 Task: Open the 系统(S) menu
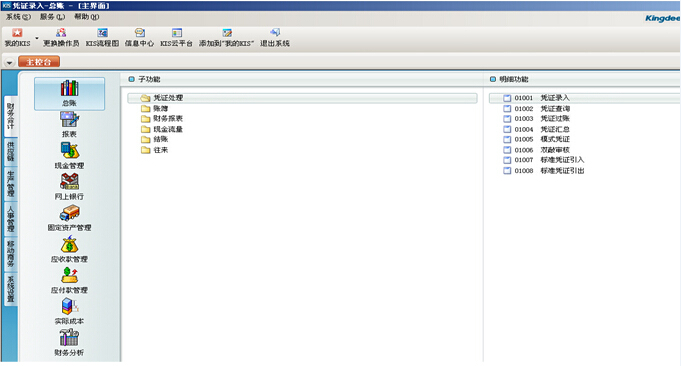(18, 17)
